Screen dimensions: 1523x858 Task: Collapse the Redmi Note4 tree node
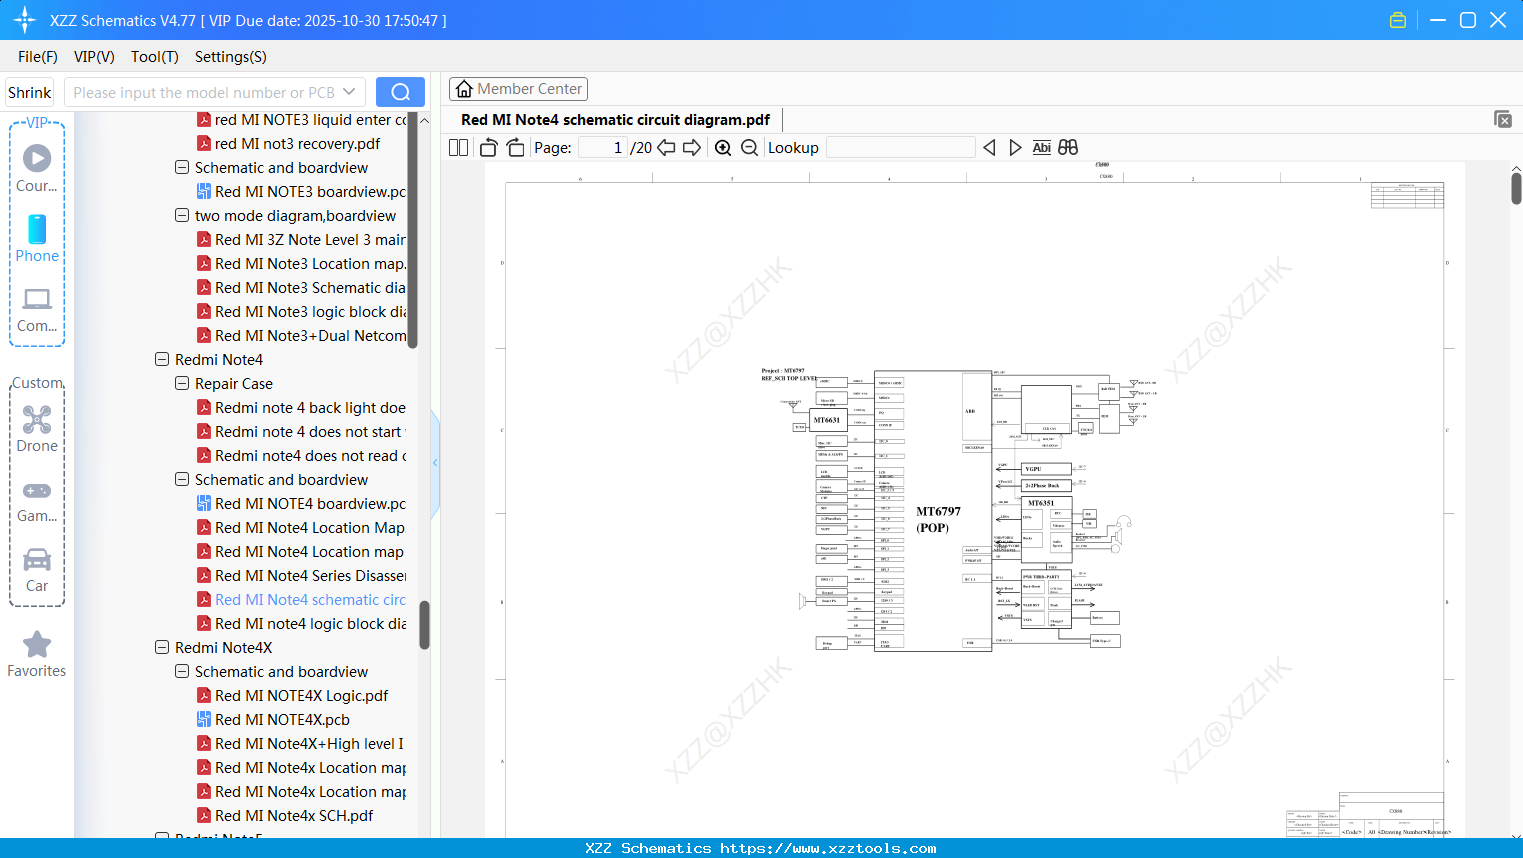tap(161, 359)
